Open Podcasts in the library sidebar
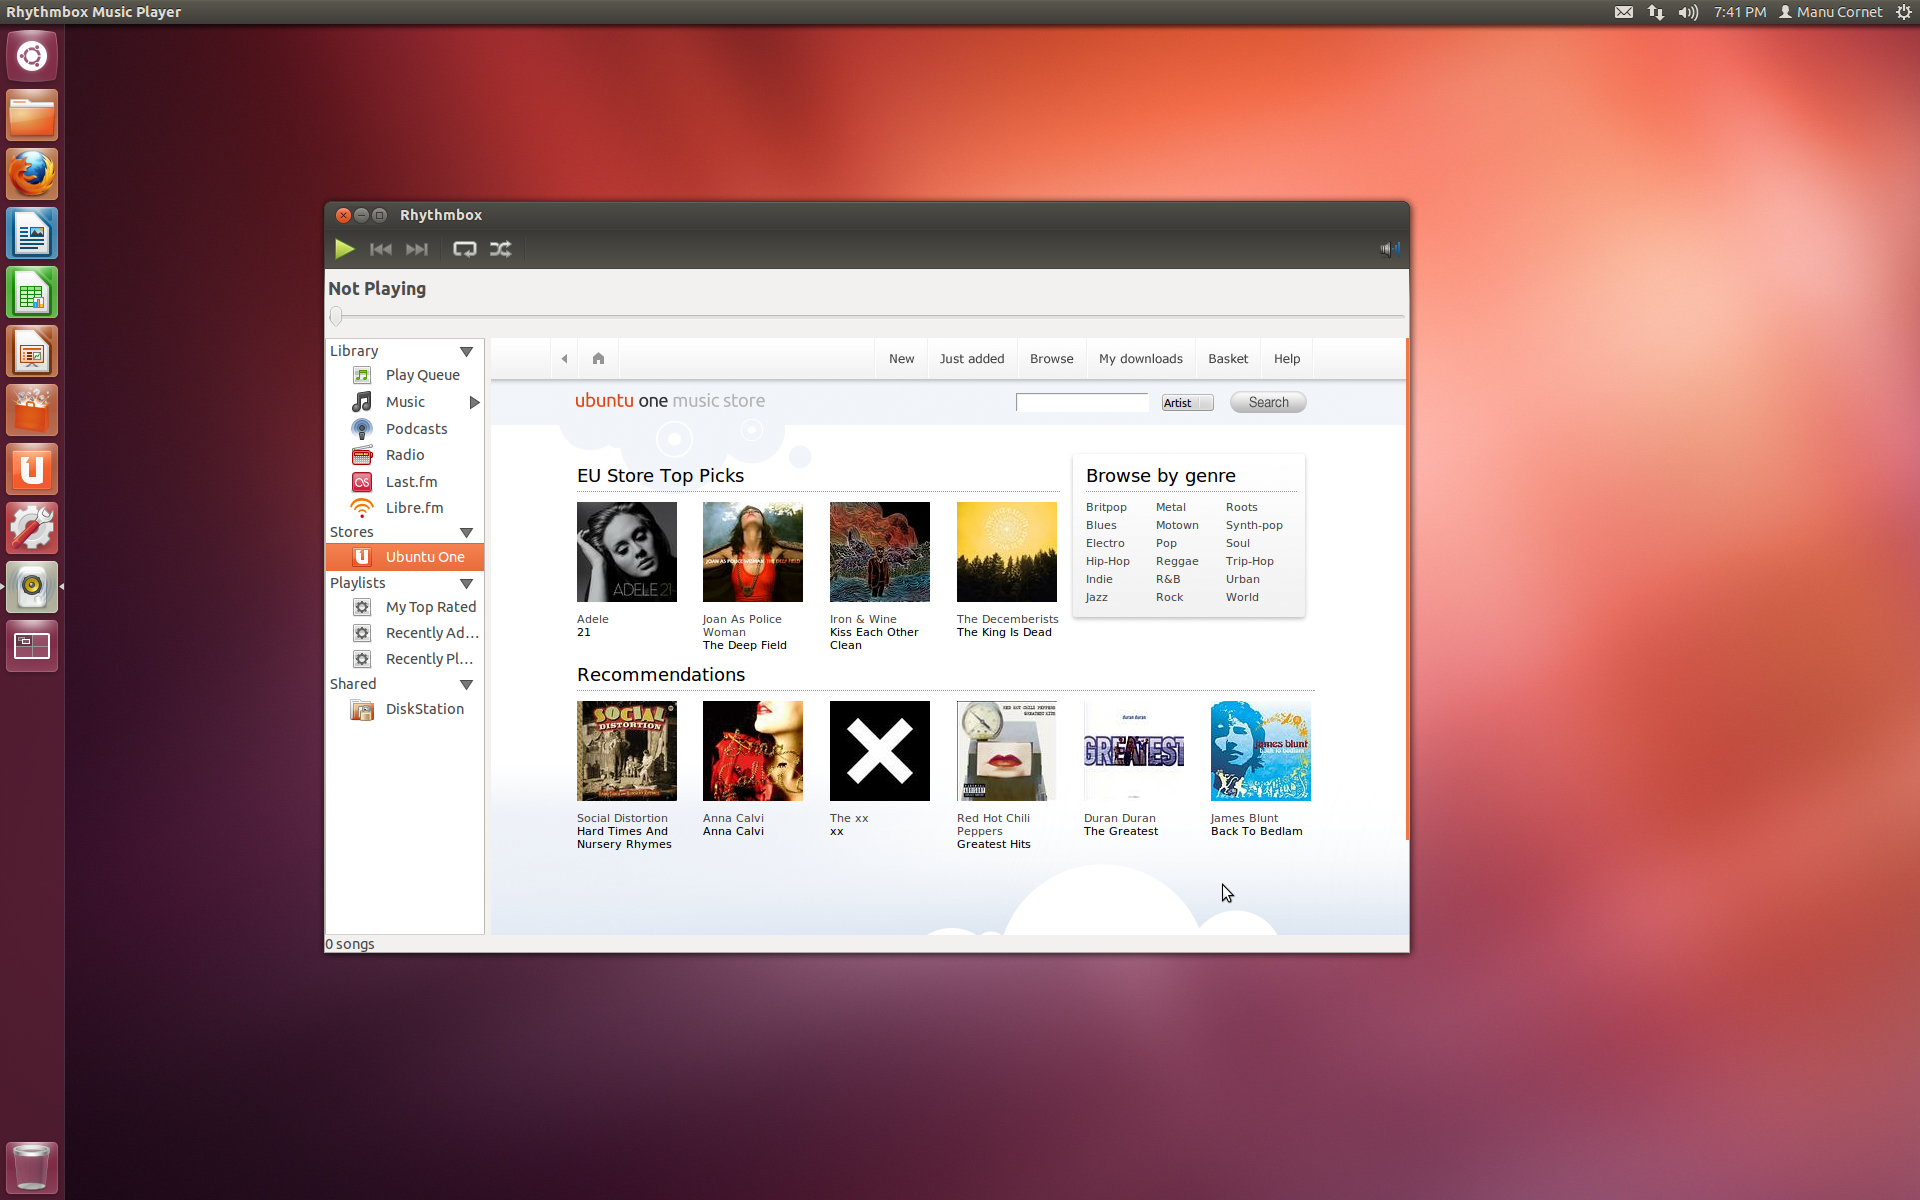This screenshot has height=1200, width=1920. coord(416,429)
